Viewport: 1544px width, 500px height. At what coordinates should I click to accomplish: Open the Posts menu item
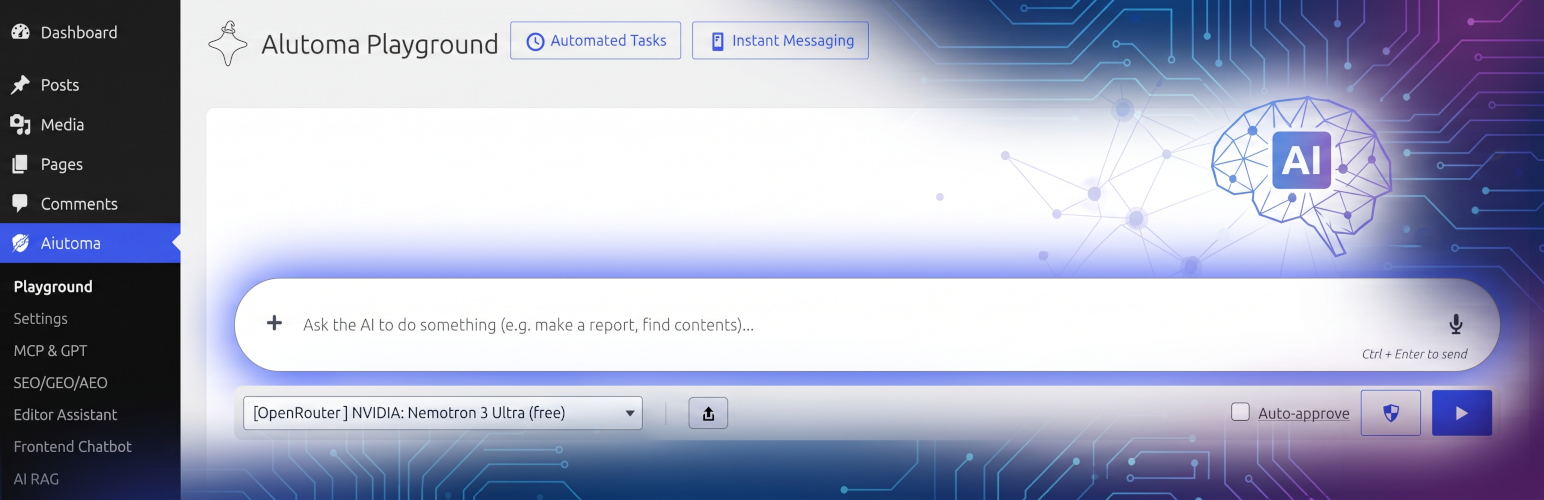pos(90,85)
